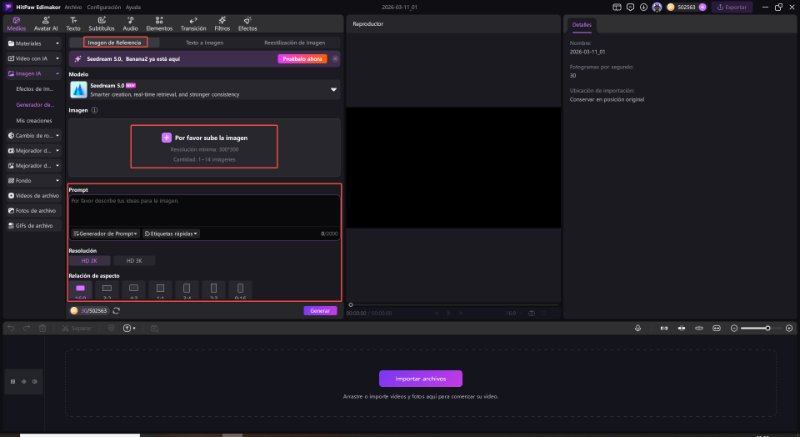
Task: Select HD 2K resolution option
Action: pyautogui.click(x=90, y=260)
